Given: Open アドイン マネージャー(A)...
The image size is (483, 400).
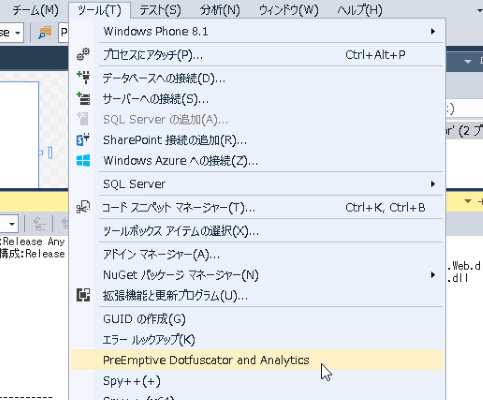Looking at the screenshot, I should (257, 255).
